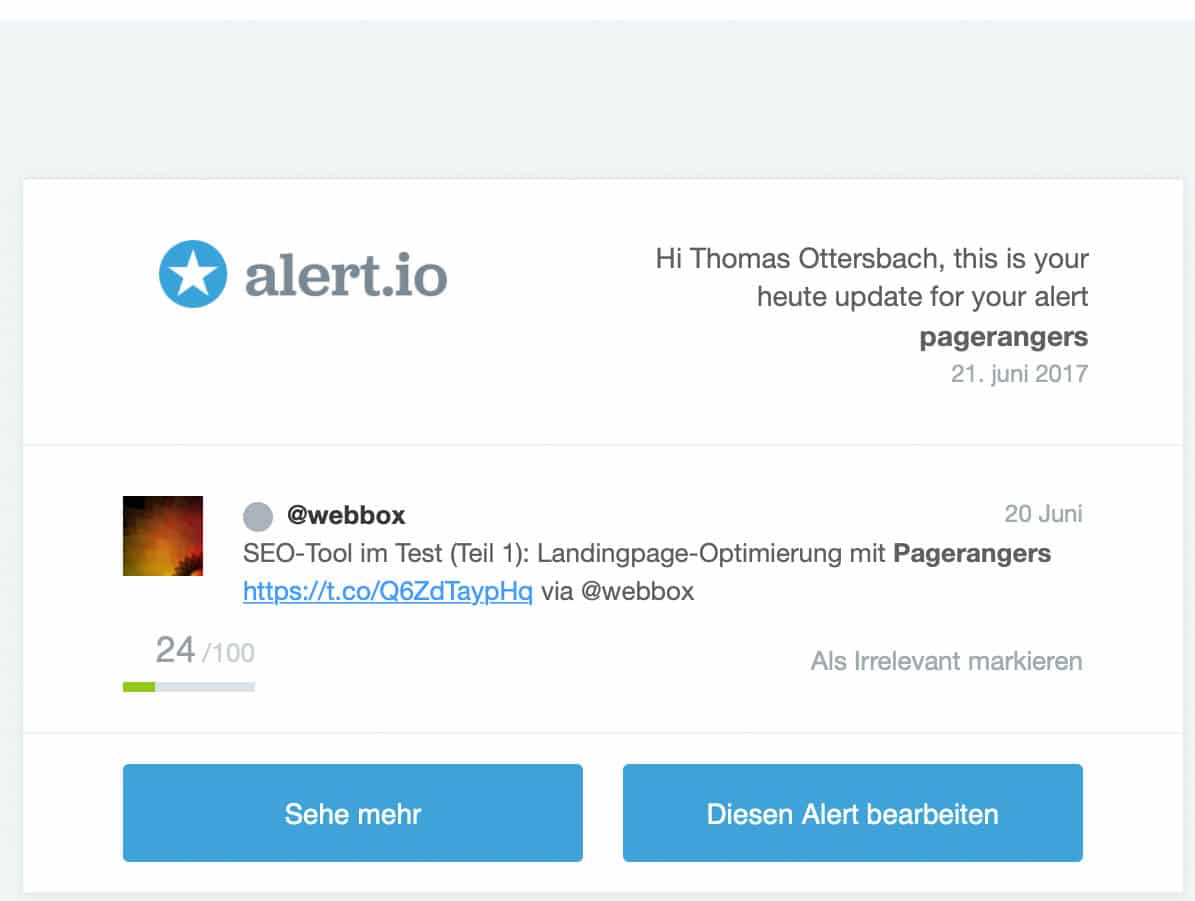
Task: Open the bold @webbox handle
Action: [x=346, y=515]
